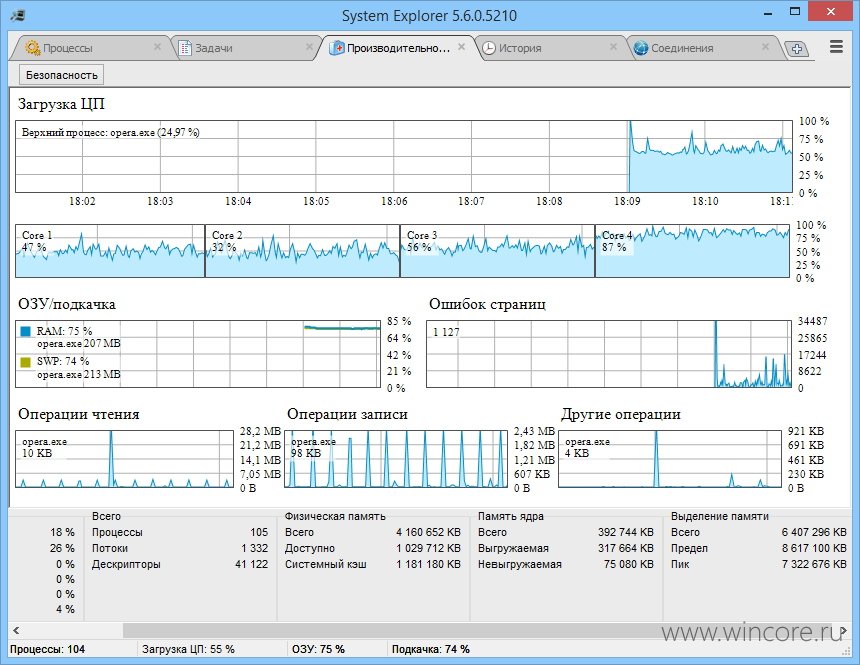The image size is (860, 665).
Task: Open the История tab
Action: 550,48
